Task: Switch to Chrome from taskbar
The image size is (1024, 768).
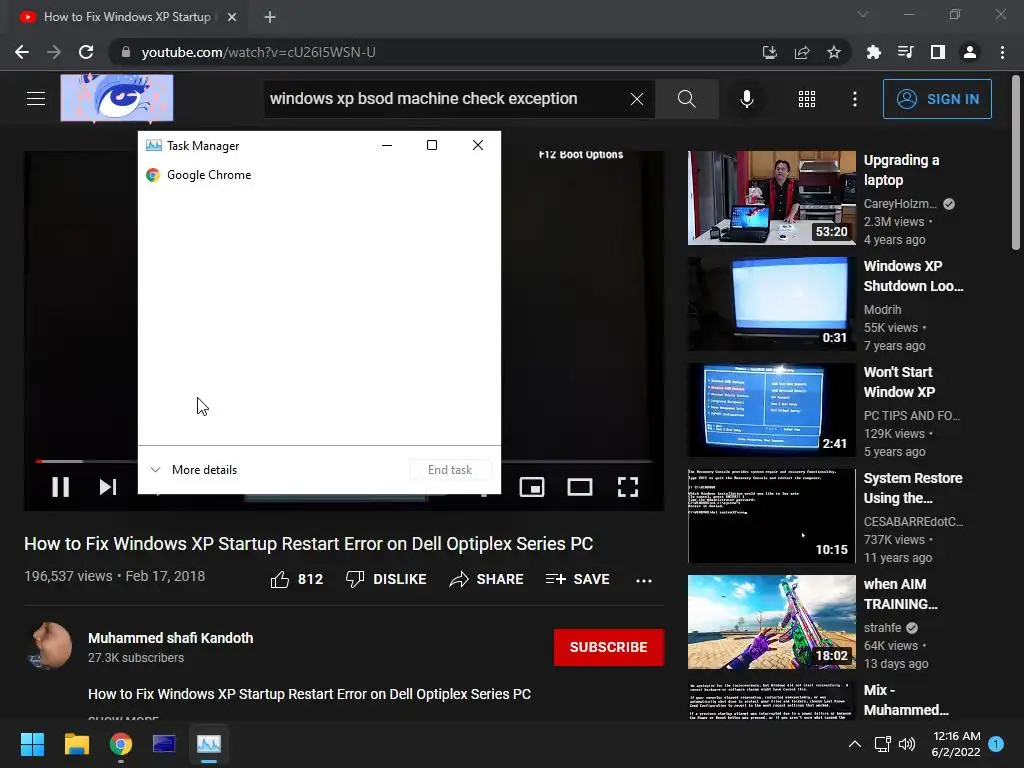Action: tap(121, 744)
